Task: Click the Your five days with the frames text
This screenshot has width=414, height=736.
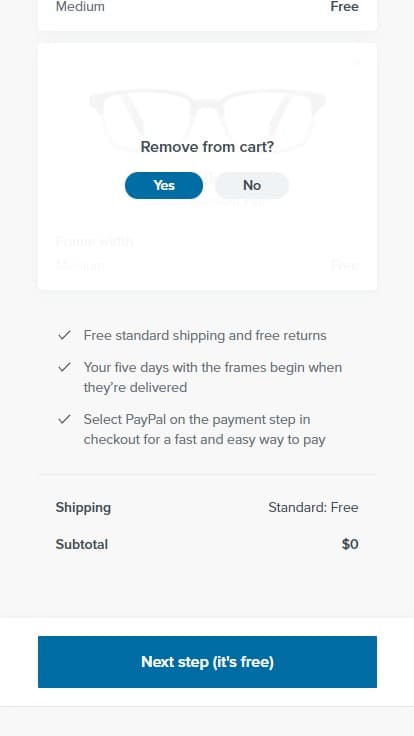Action: click(x=213, y=377)
